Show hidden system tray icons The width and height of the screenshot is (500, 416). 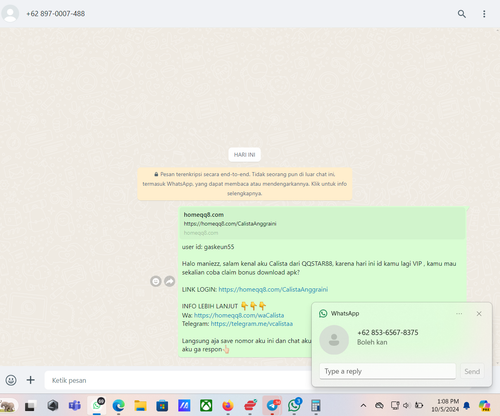click(x=363, y=405)
